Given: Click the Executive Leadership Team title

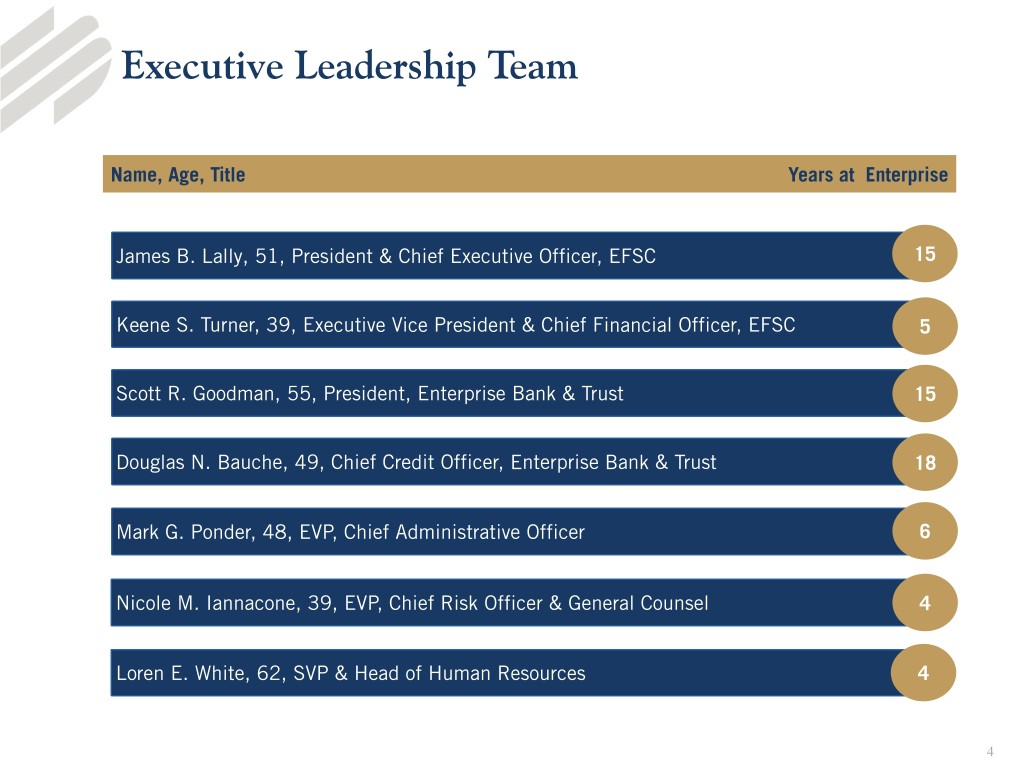Looking at the screenshot, I should (349, 67).
